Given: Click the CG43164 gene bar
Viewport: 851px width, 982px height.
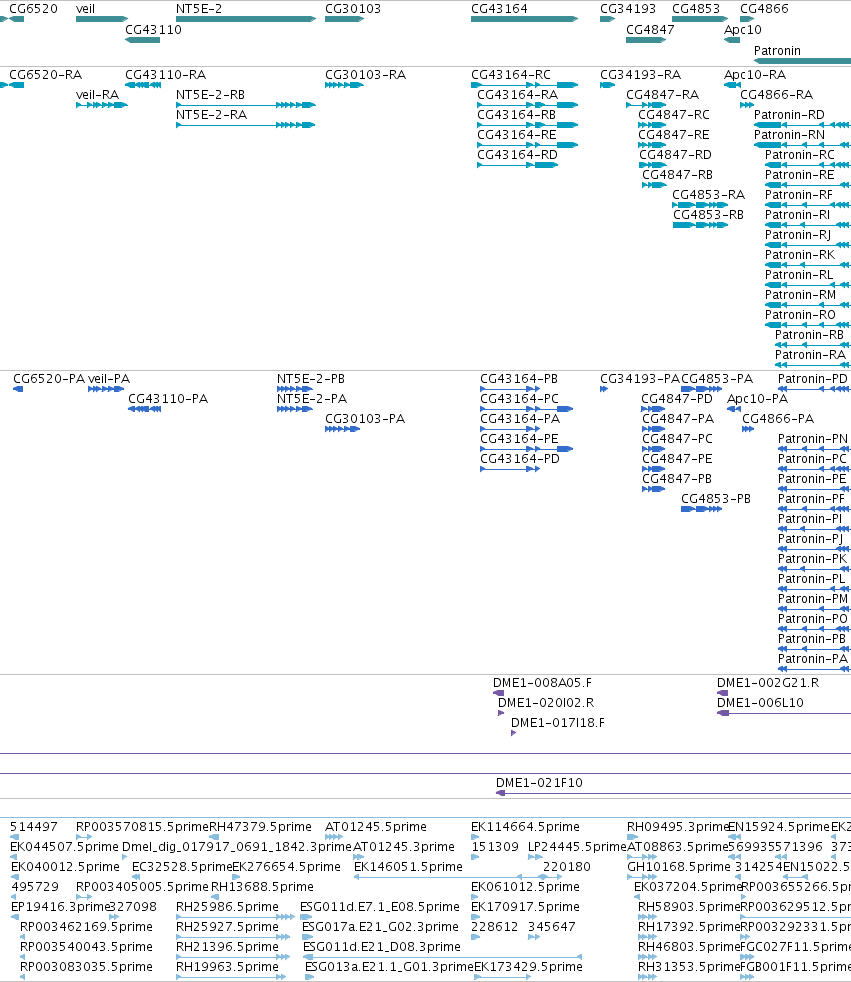Looking at the screenshot, I should click(x=524, y=19).
